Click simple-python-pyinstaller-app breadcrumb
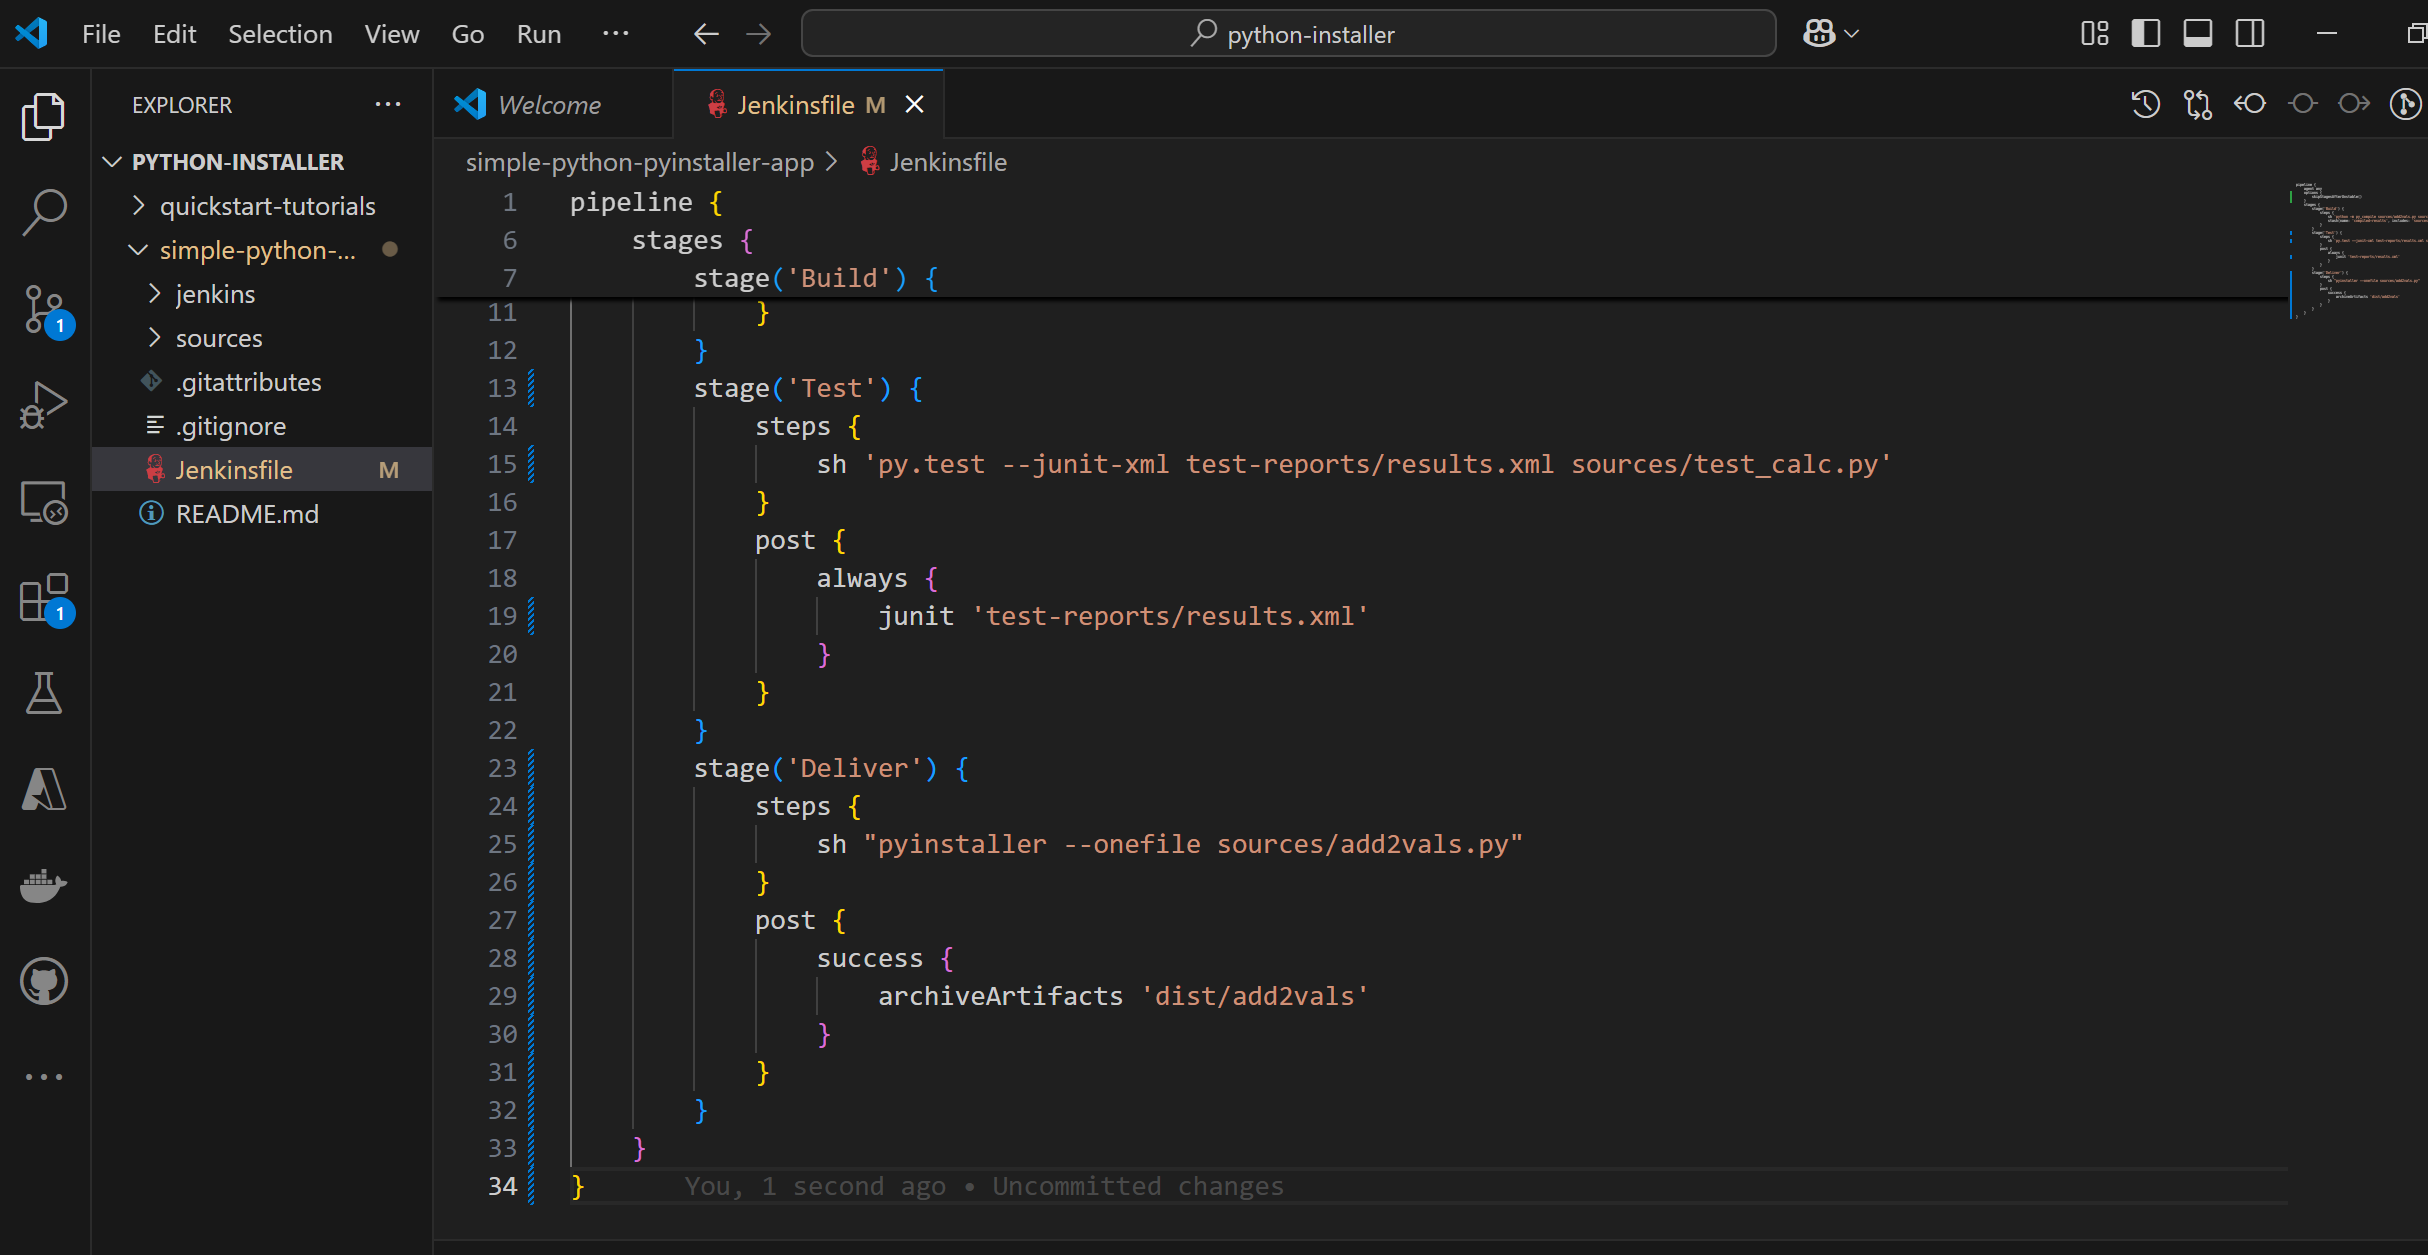This screenshot has height=1255, width=2428. click(x=640, y=162)
